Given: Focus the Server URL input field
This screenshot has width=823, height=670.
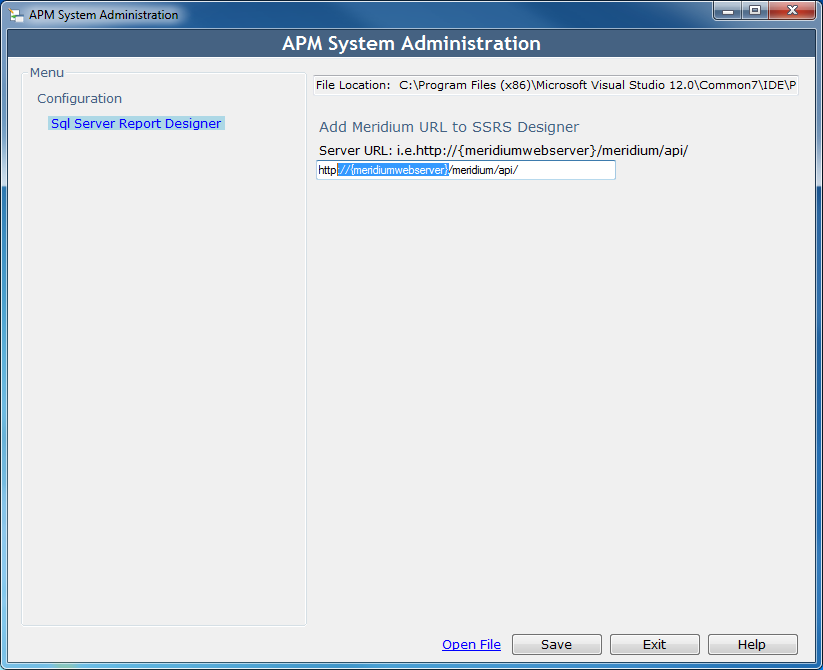Looking at the screenshot, I should pyautogui.click(x=466, y=170).
